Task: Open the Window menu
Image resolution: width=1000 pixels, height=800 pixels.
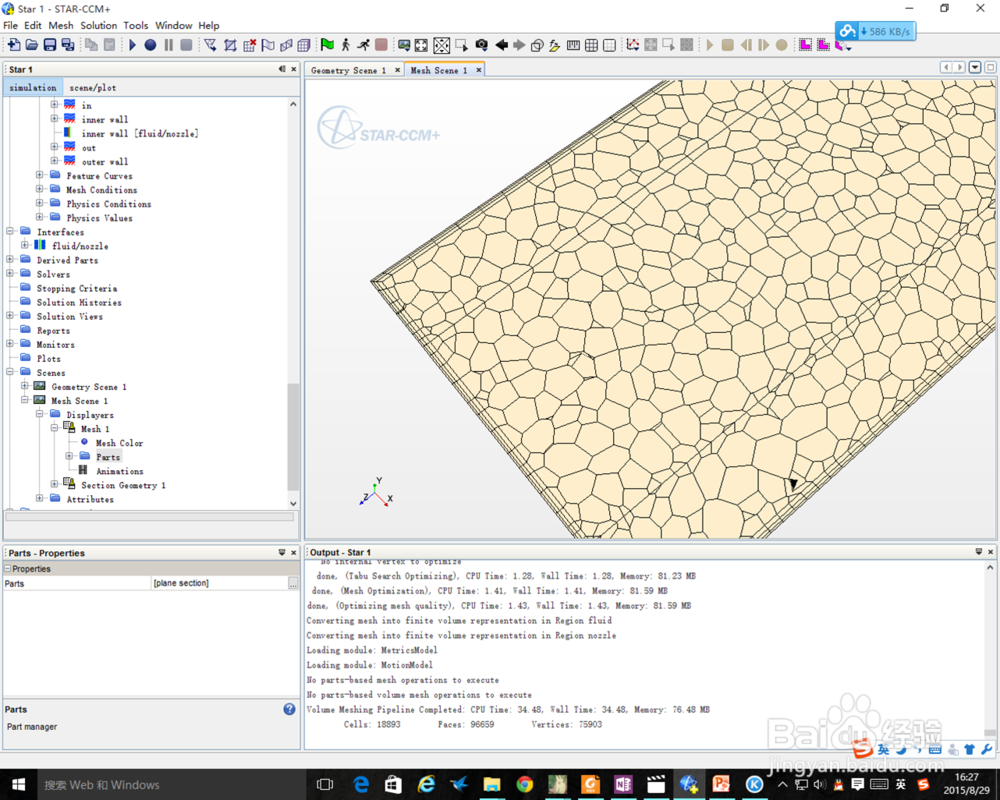Action: point(173,26)
